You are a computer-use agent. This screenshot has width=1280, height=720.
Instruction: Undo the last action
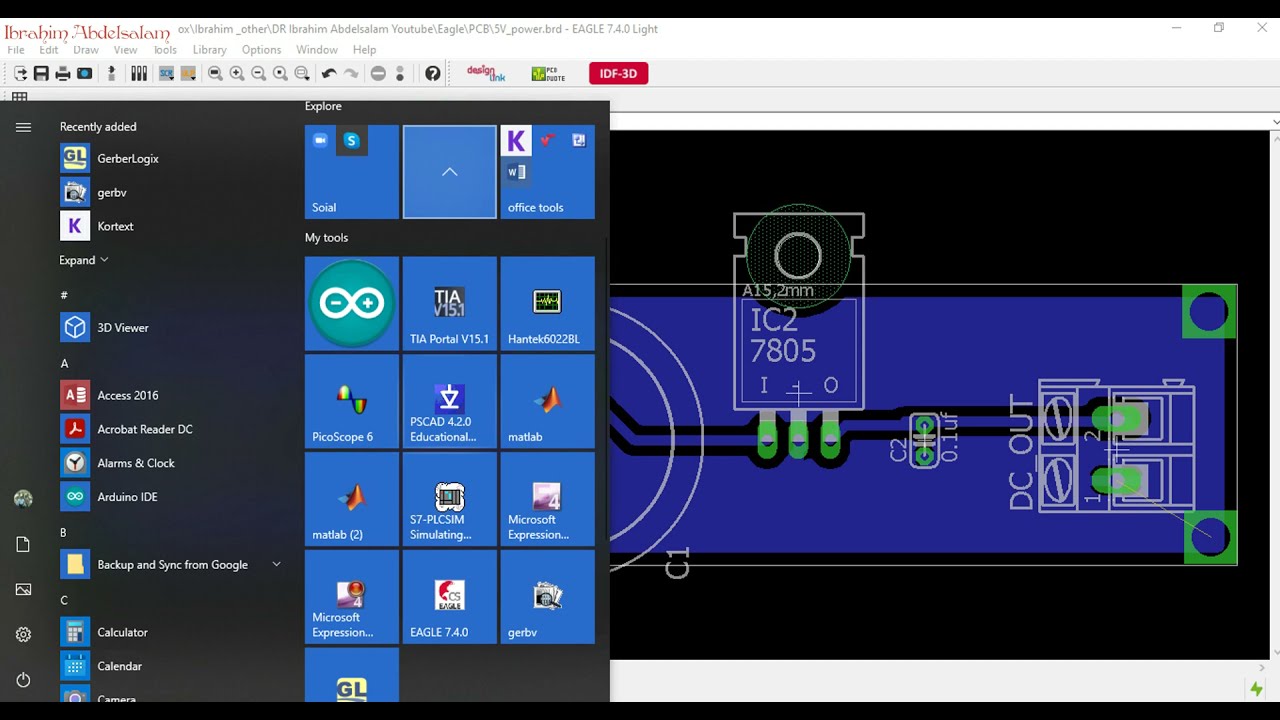click(x=329, y=73)
